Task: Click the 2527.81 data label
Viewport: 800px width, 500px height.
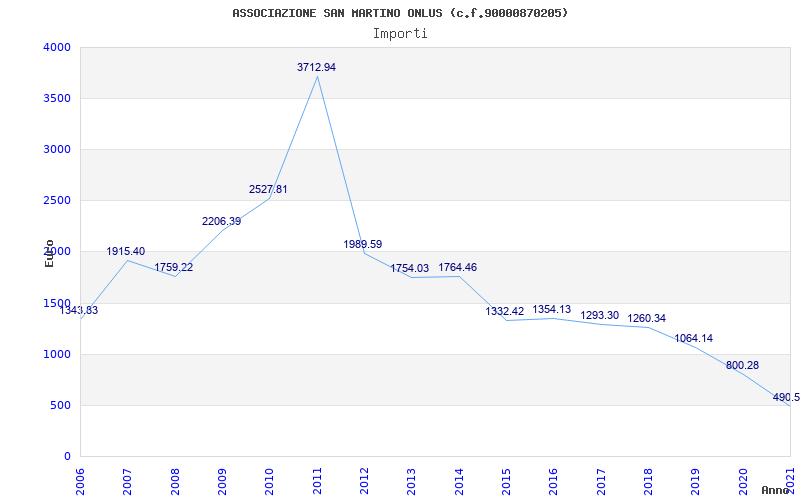Action: pos(268,189)
